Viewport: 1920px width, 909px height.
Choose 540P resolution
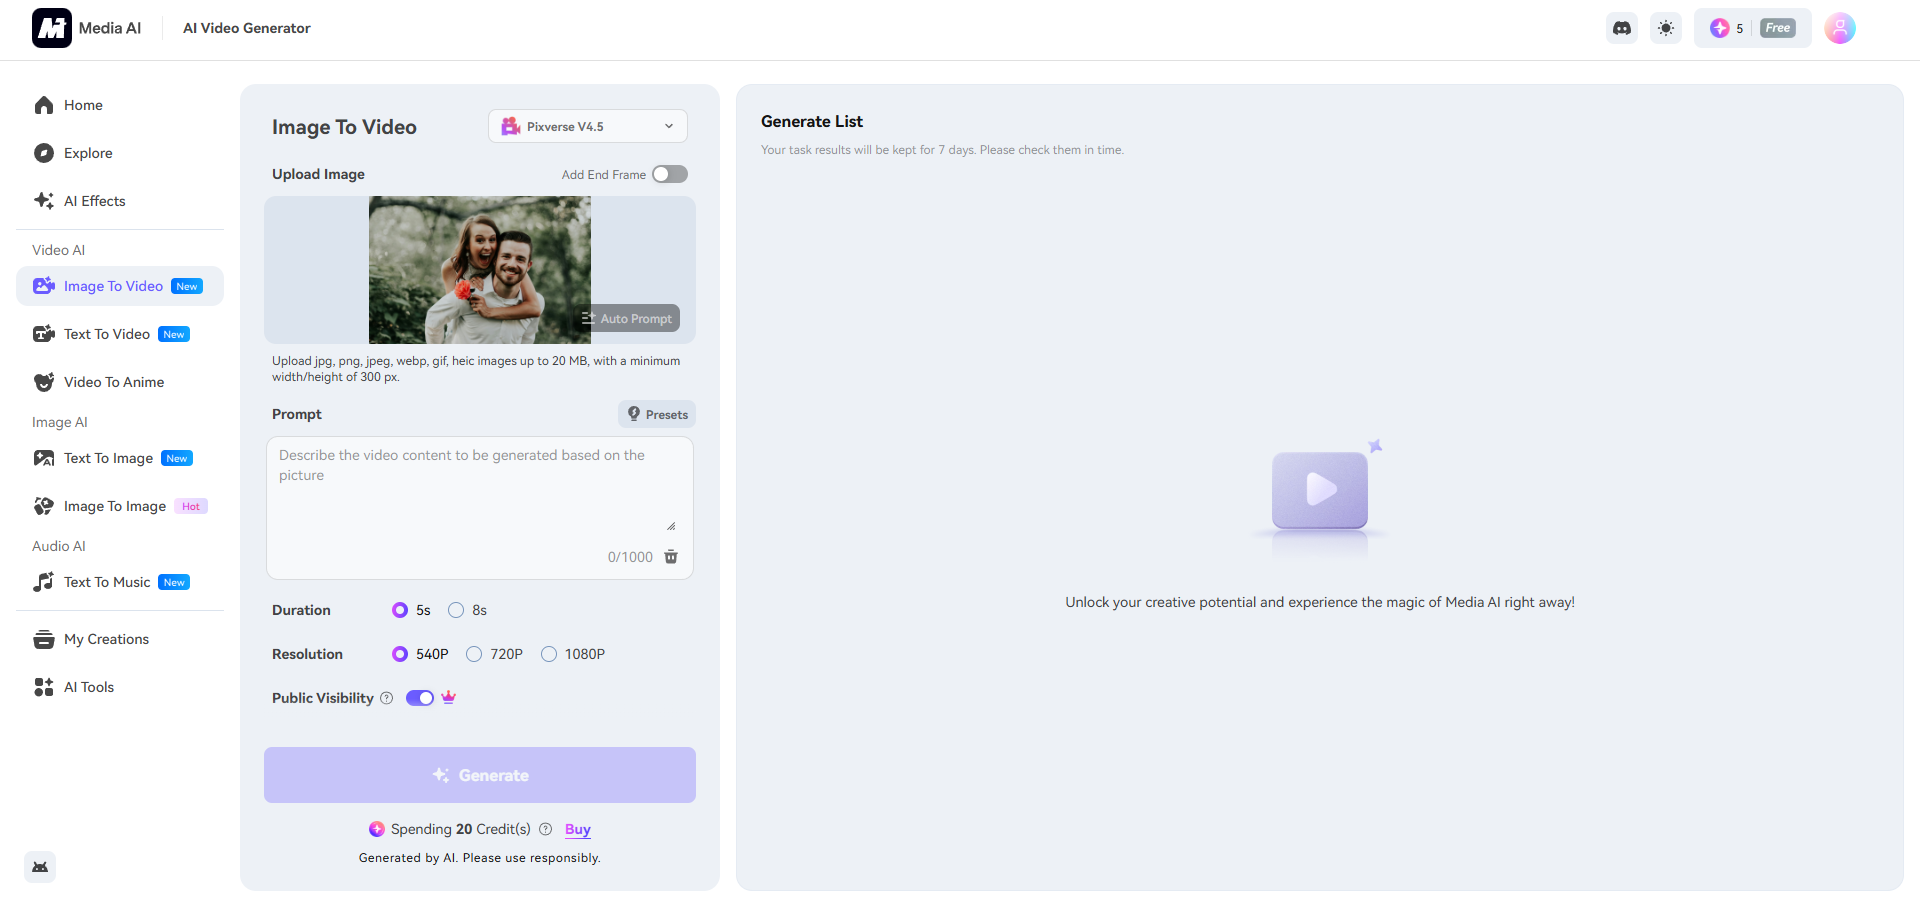tap(400, 654)
